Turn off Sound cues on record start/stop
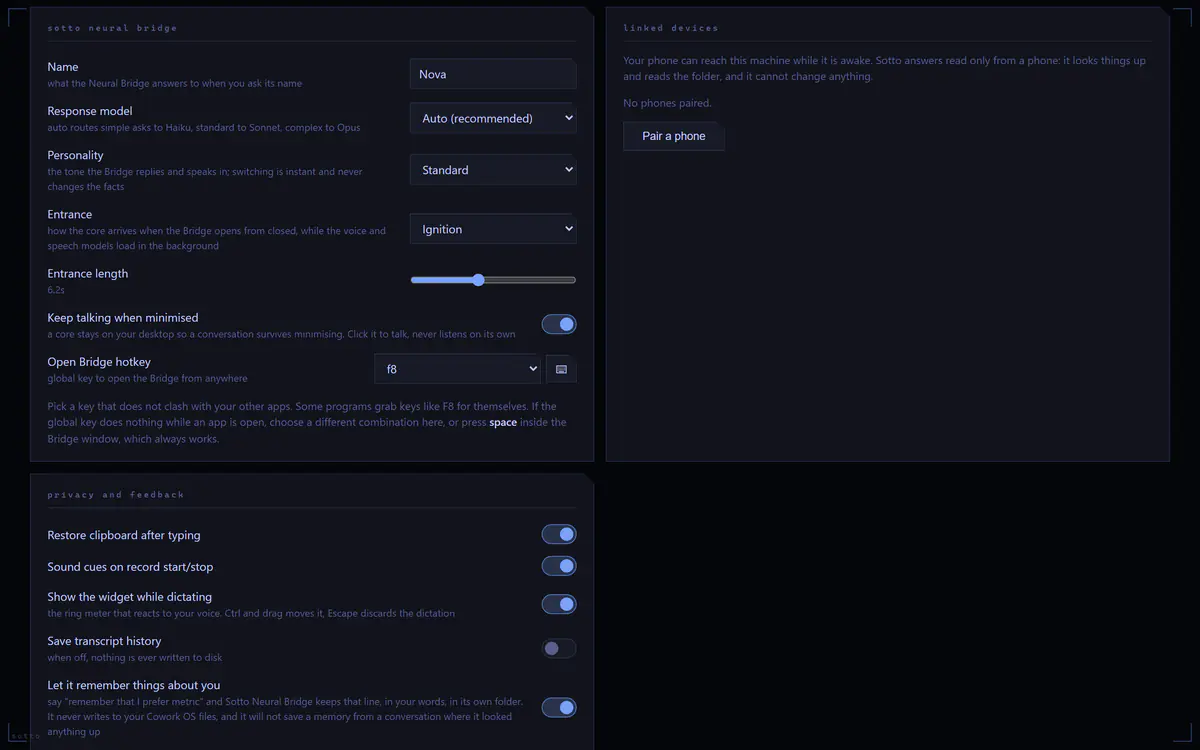 [559, 566]
